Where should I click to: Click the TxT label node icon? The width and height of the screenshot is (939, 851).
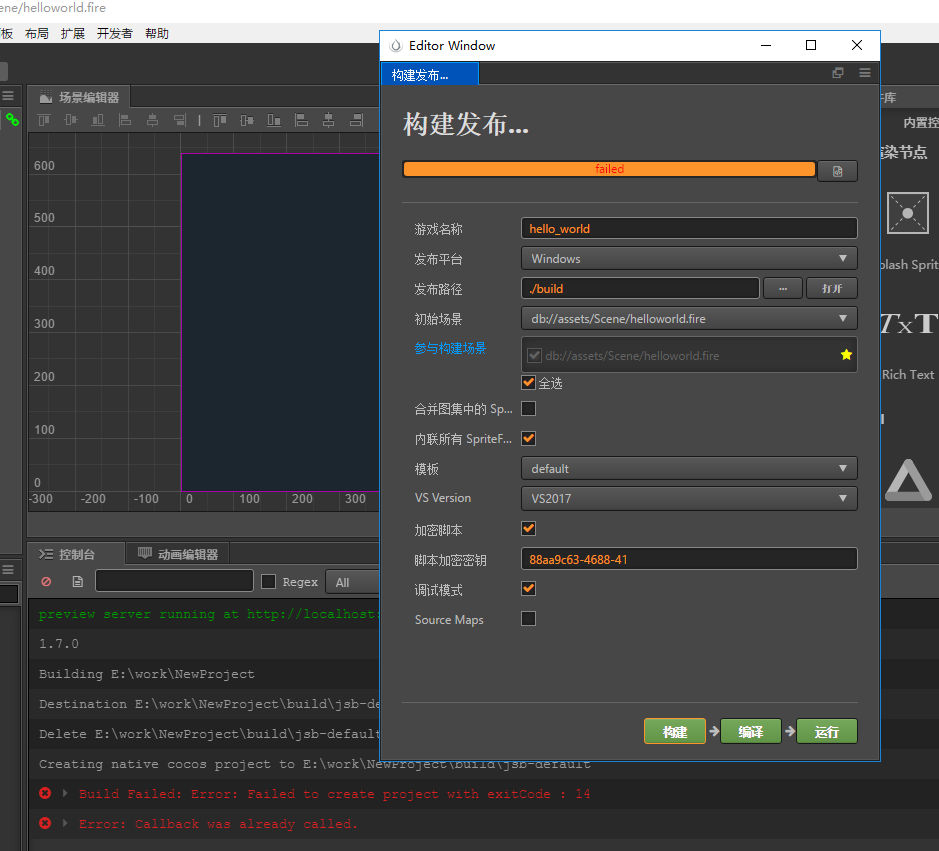click(908, 323)
